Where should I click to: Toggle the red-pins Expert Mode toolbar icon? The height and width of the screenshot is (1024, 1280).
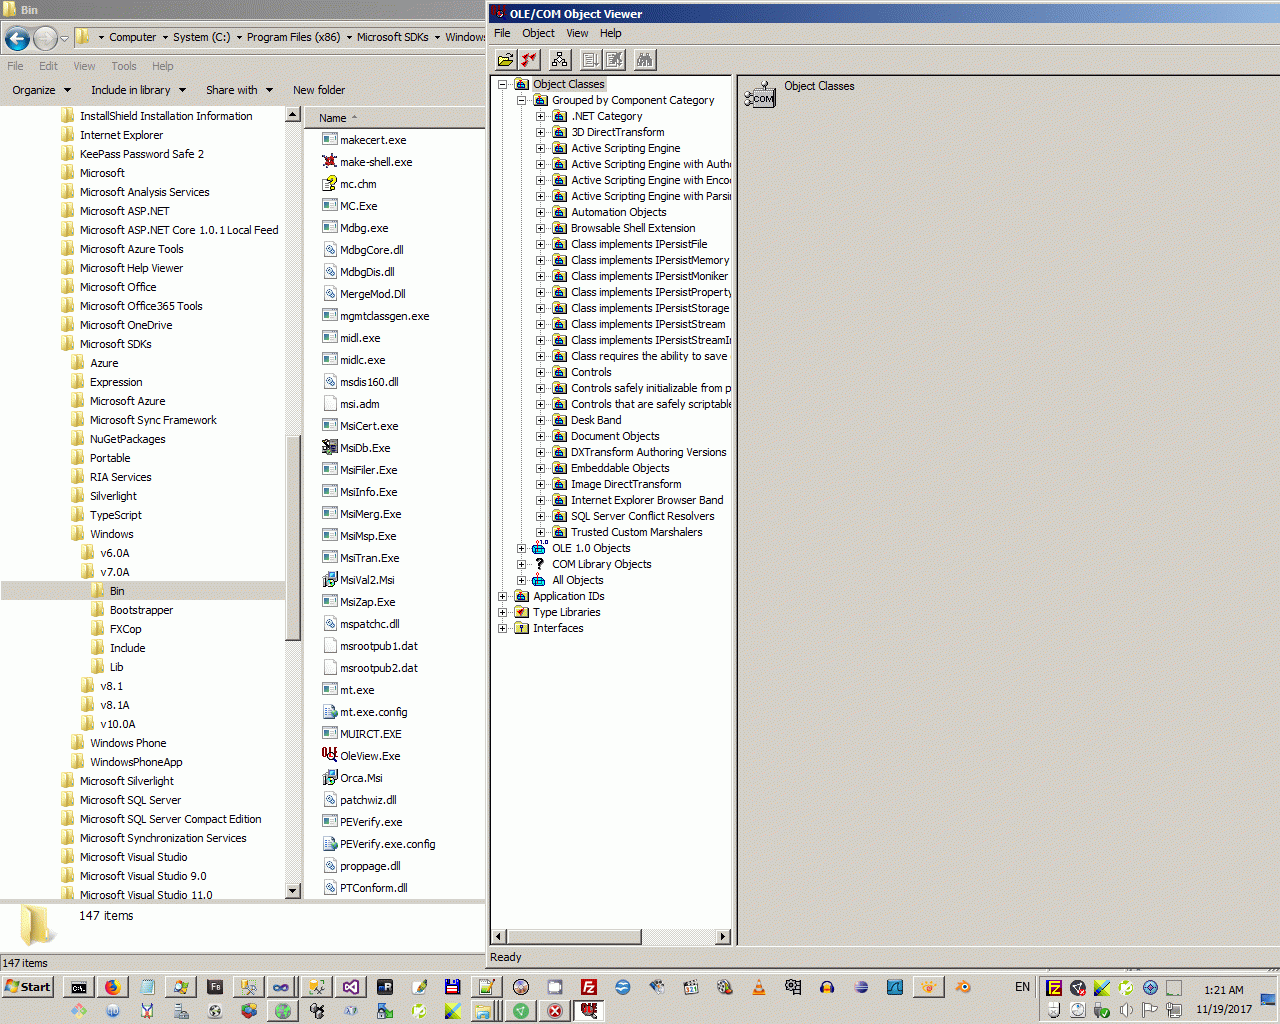coord(529,60)
